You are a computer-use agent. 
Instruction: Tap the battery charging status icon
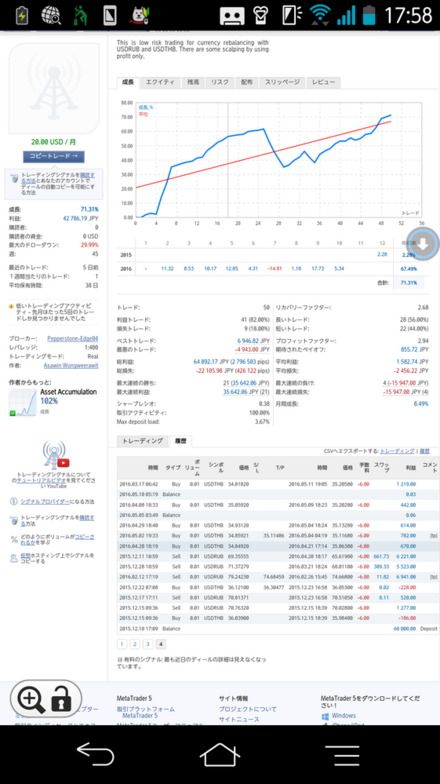[22, 15]
